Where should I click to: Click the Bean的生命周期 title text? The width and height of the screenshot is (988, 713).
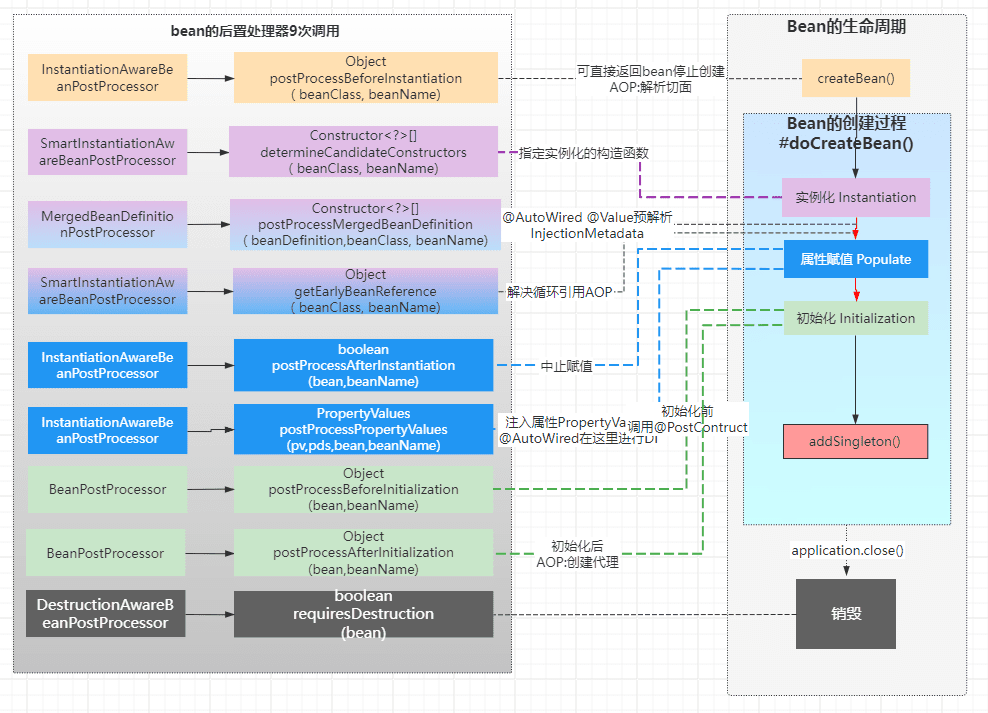846,26
